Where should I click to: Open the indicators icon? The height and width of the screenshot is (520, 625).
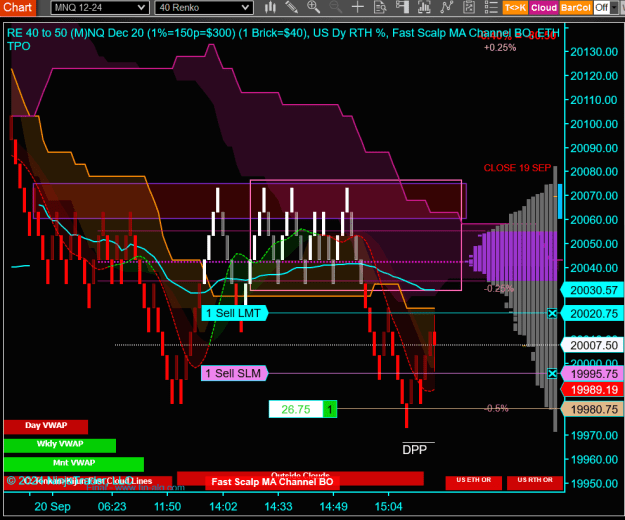[424, 7]
